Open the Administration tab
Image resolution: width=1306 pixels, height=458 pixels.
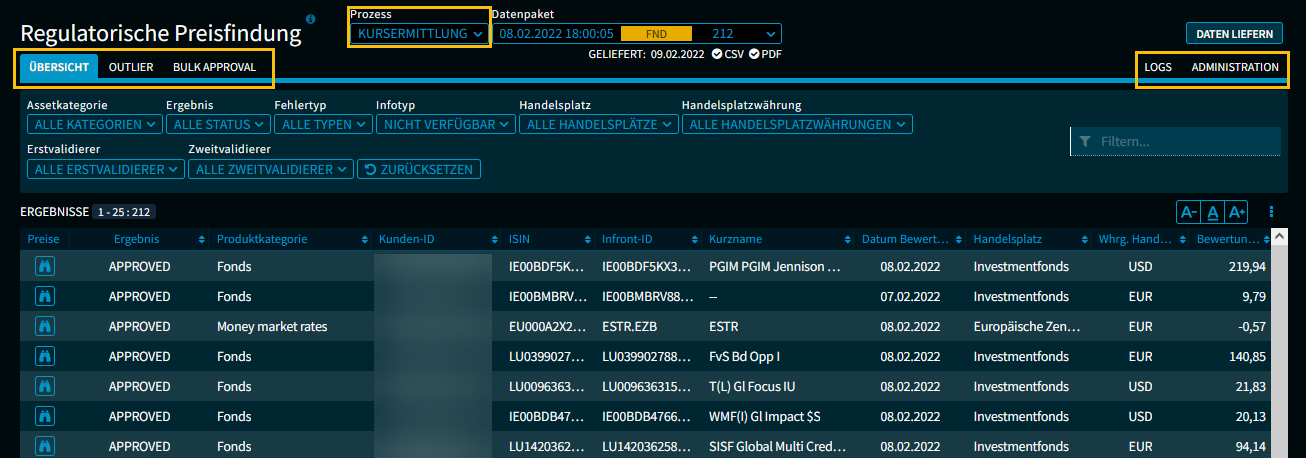tap(1235, 67)
